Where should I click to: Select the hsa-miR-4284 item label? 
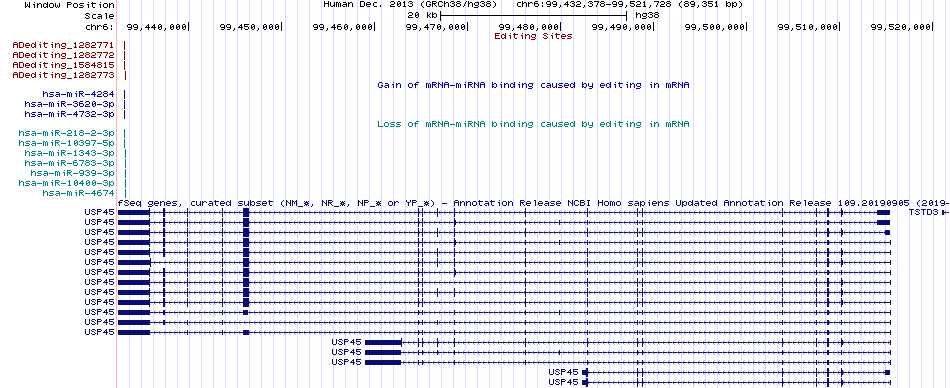click(x=79, y=95)
